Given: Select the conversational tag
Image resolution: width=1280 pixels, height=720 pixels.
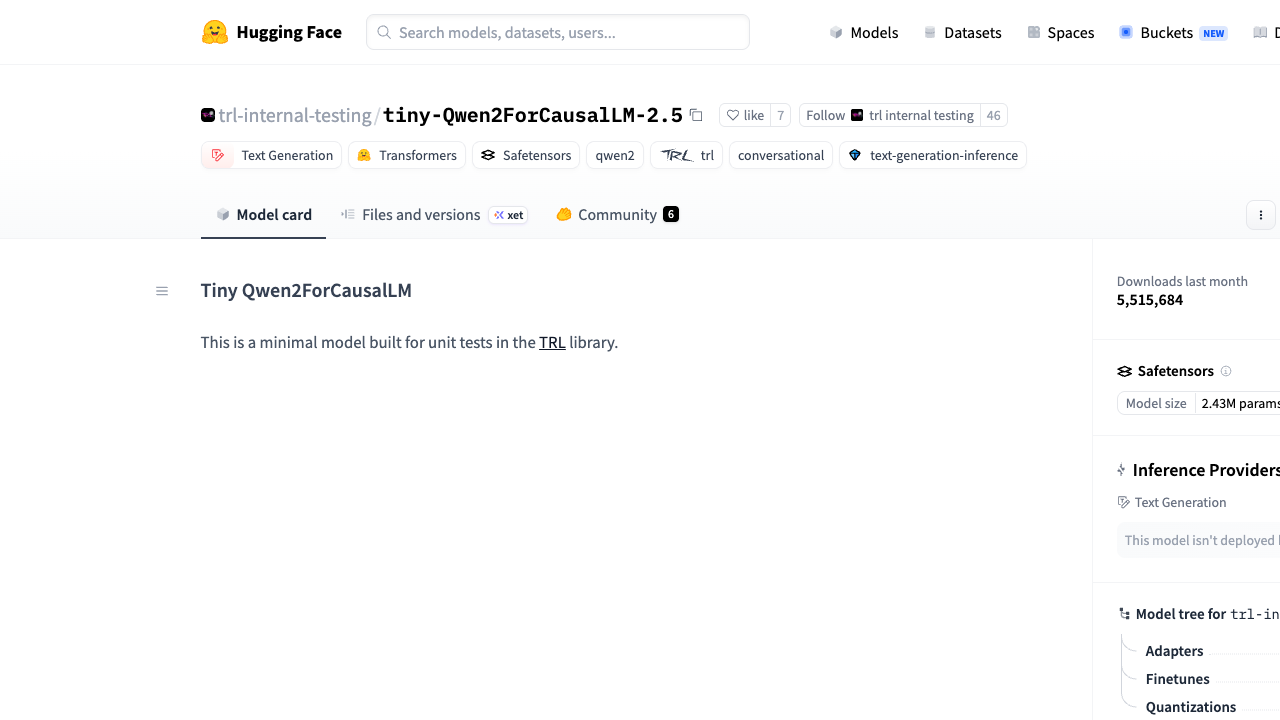Looking at the screenshot, I should pos(781,155).
